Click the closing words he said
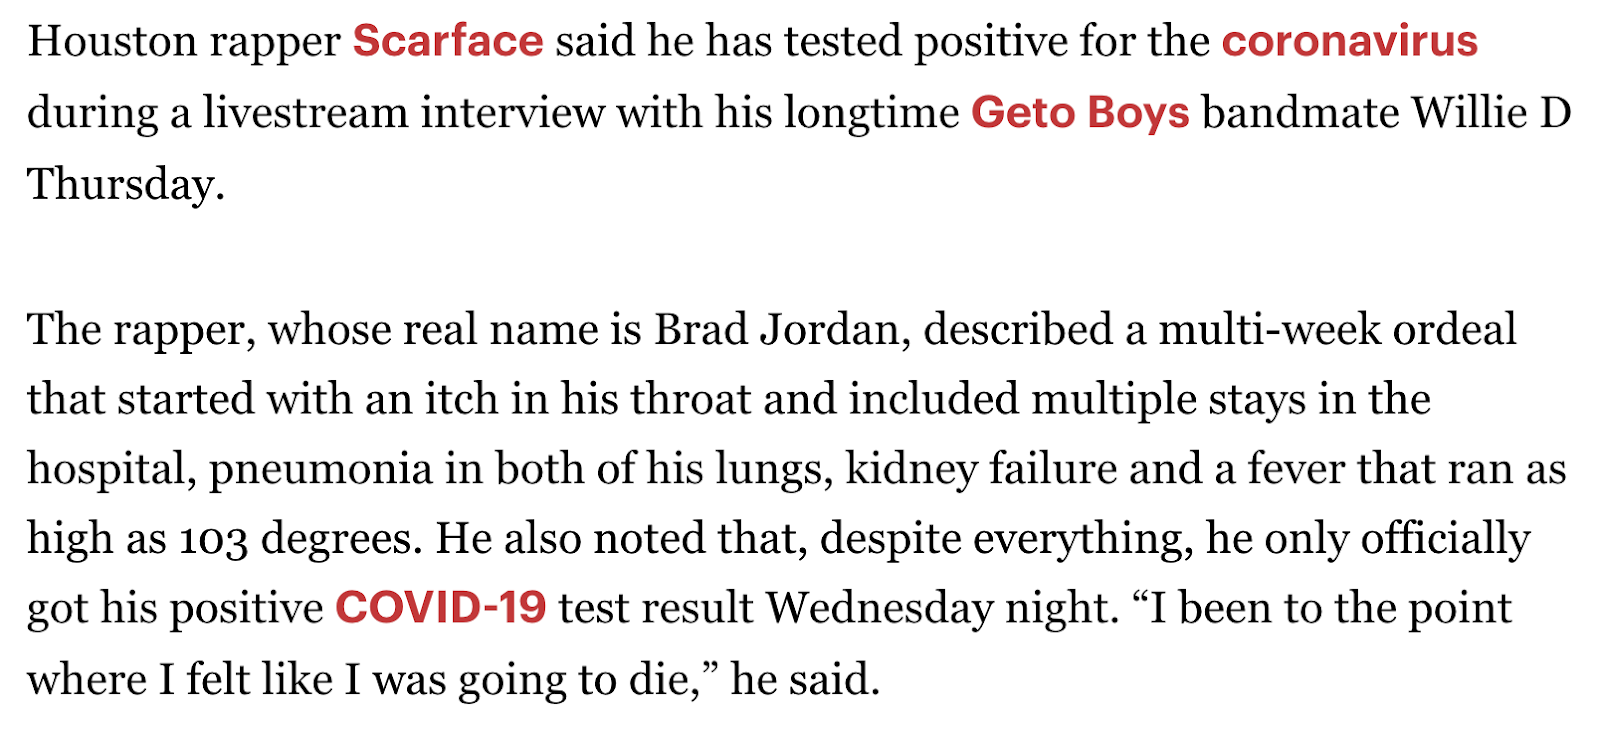 pyautogui.click(x=806, y=680)
